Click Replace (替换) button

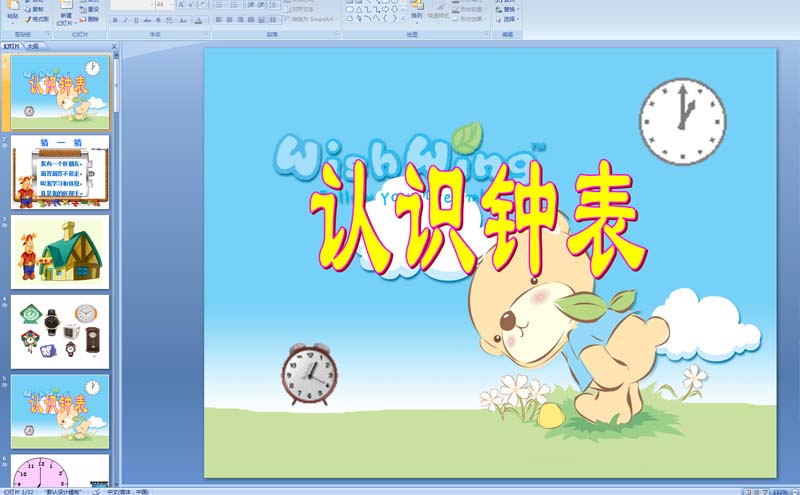[508, 9]
